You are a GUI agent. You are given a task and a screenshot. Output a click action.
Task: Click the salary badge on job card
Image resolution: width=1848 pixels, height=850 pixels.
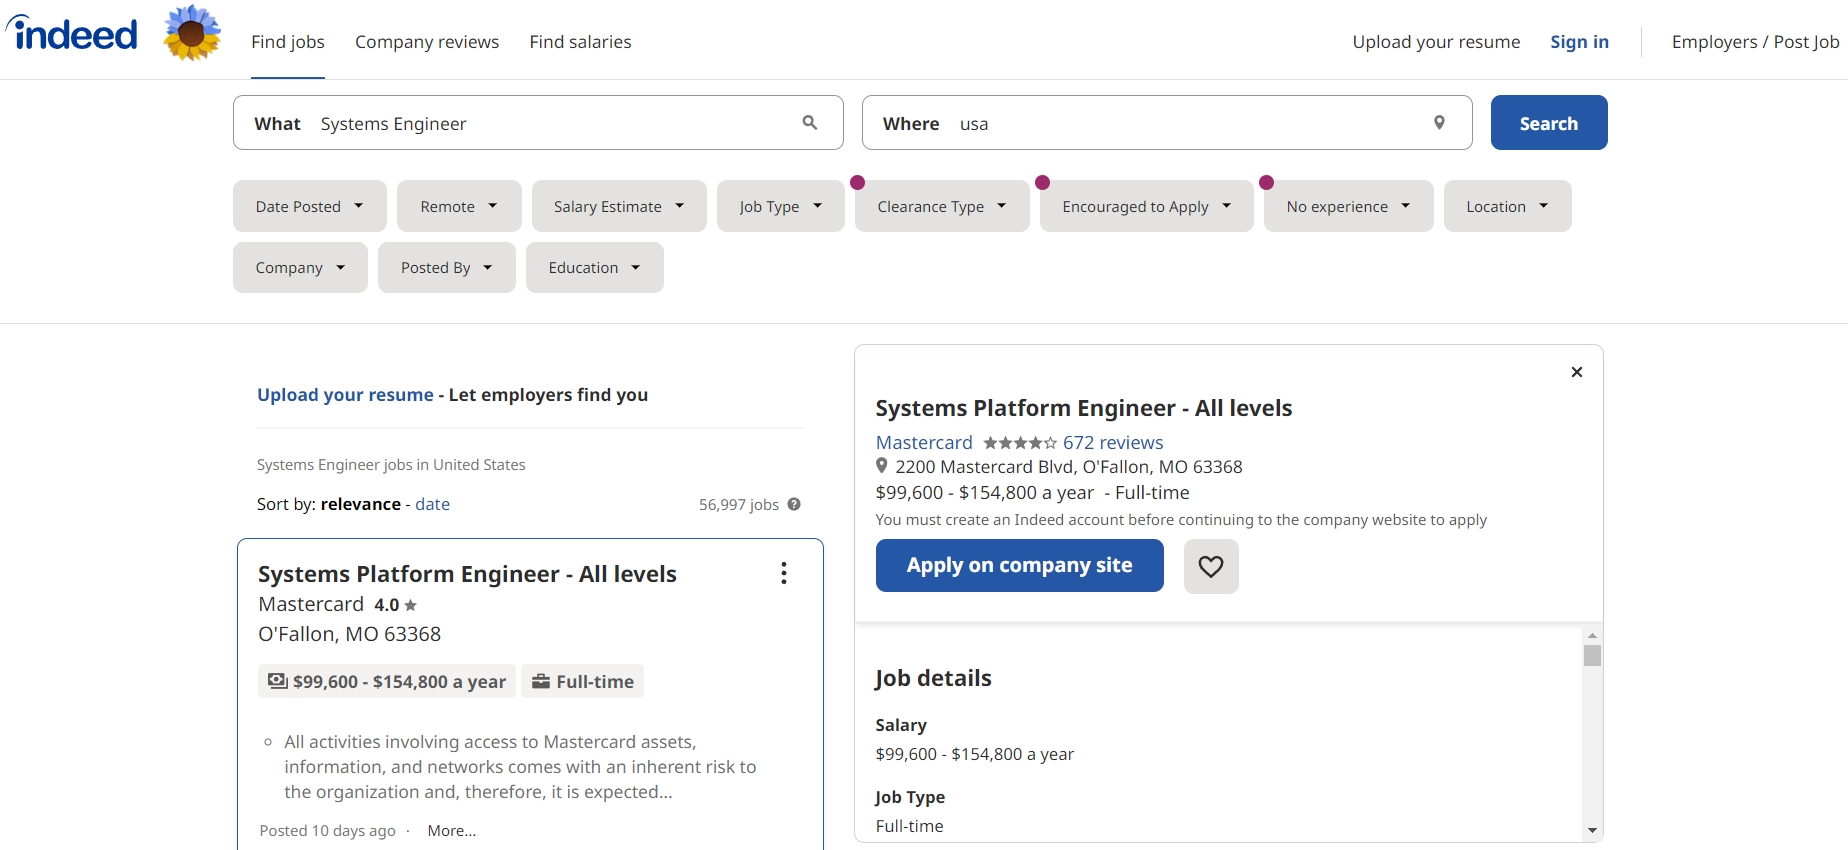pos(387,681)
